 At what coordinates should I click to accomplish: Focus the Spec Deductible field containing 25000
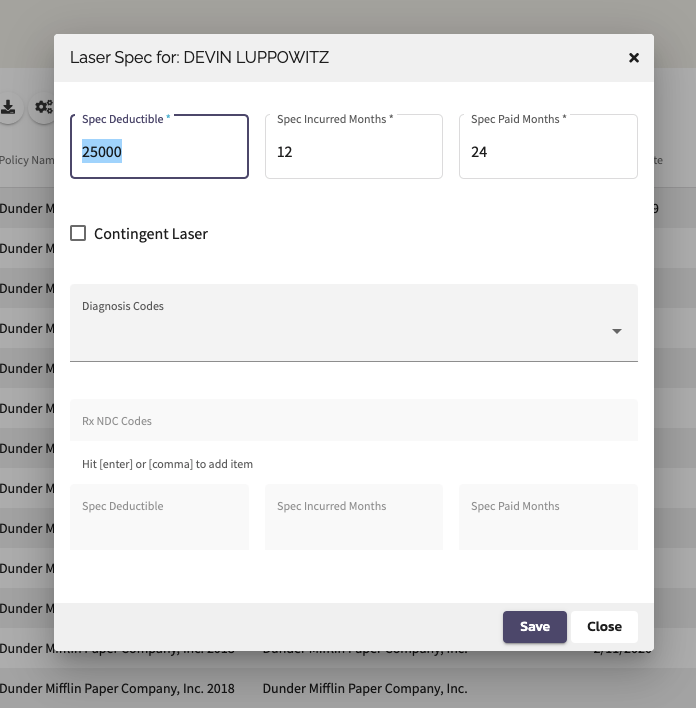pyautogui.click(x=159, y=147)
